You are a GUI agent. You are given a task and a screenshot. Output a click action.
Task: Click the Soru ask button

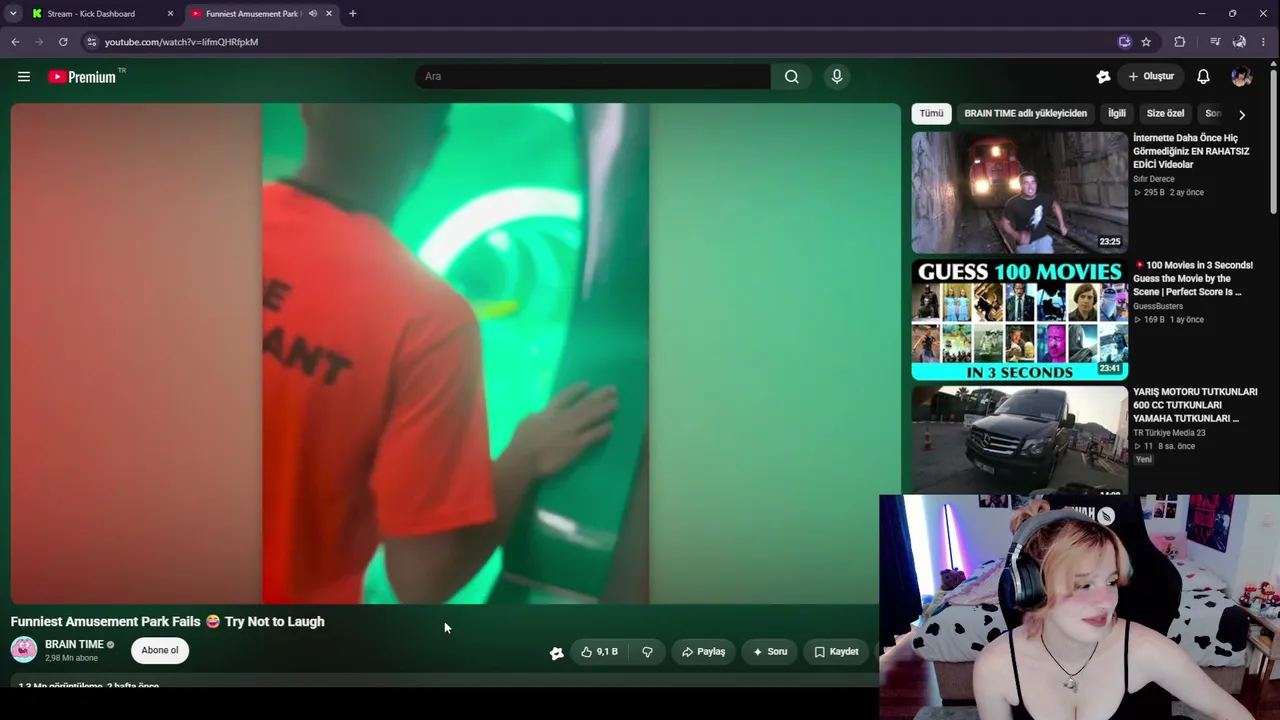770,652
